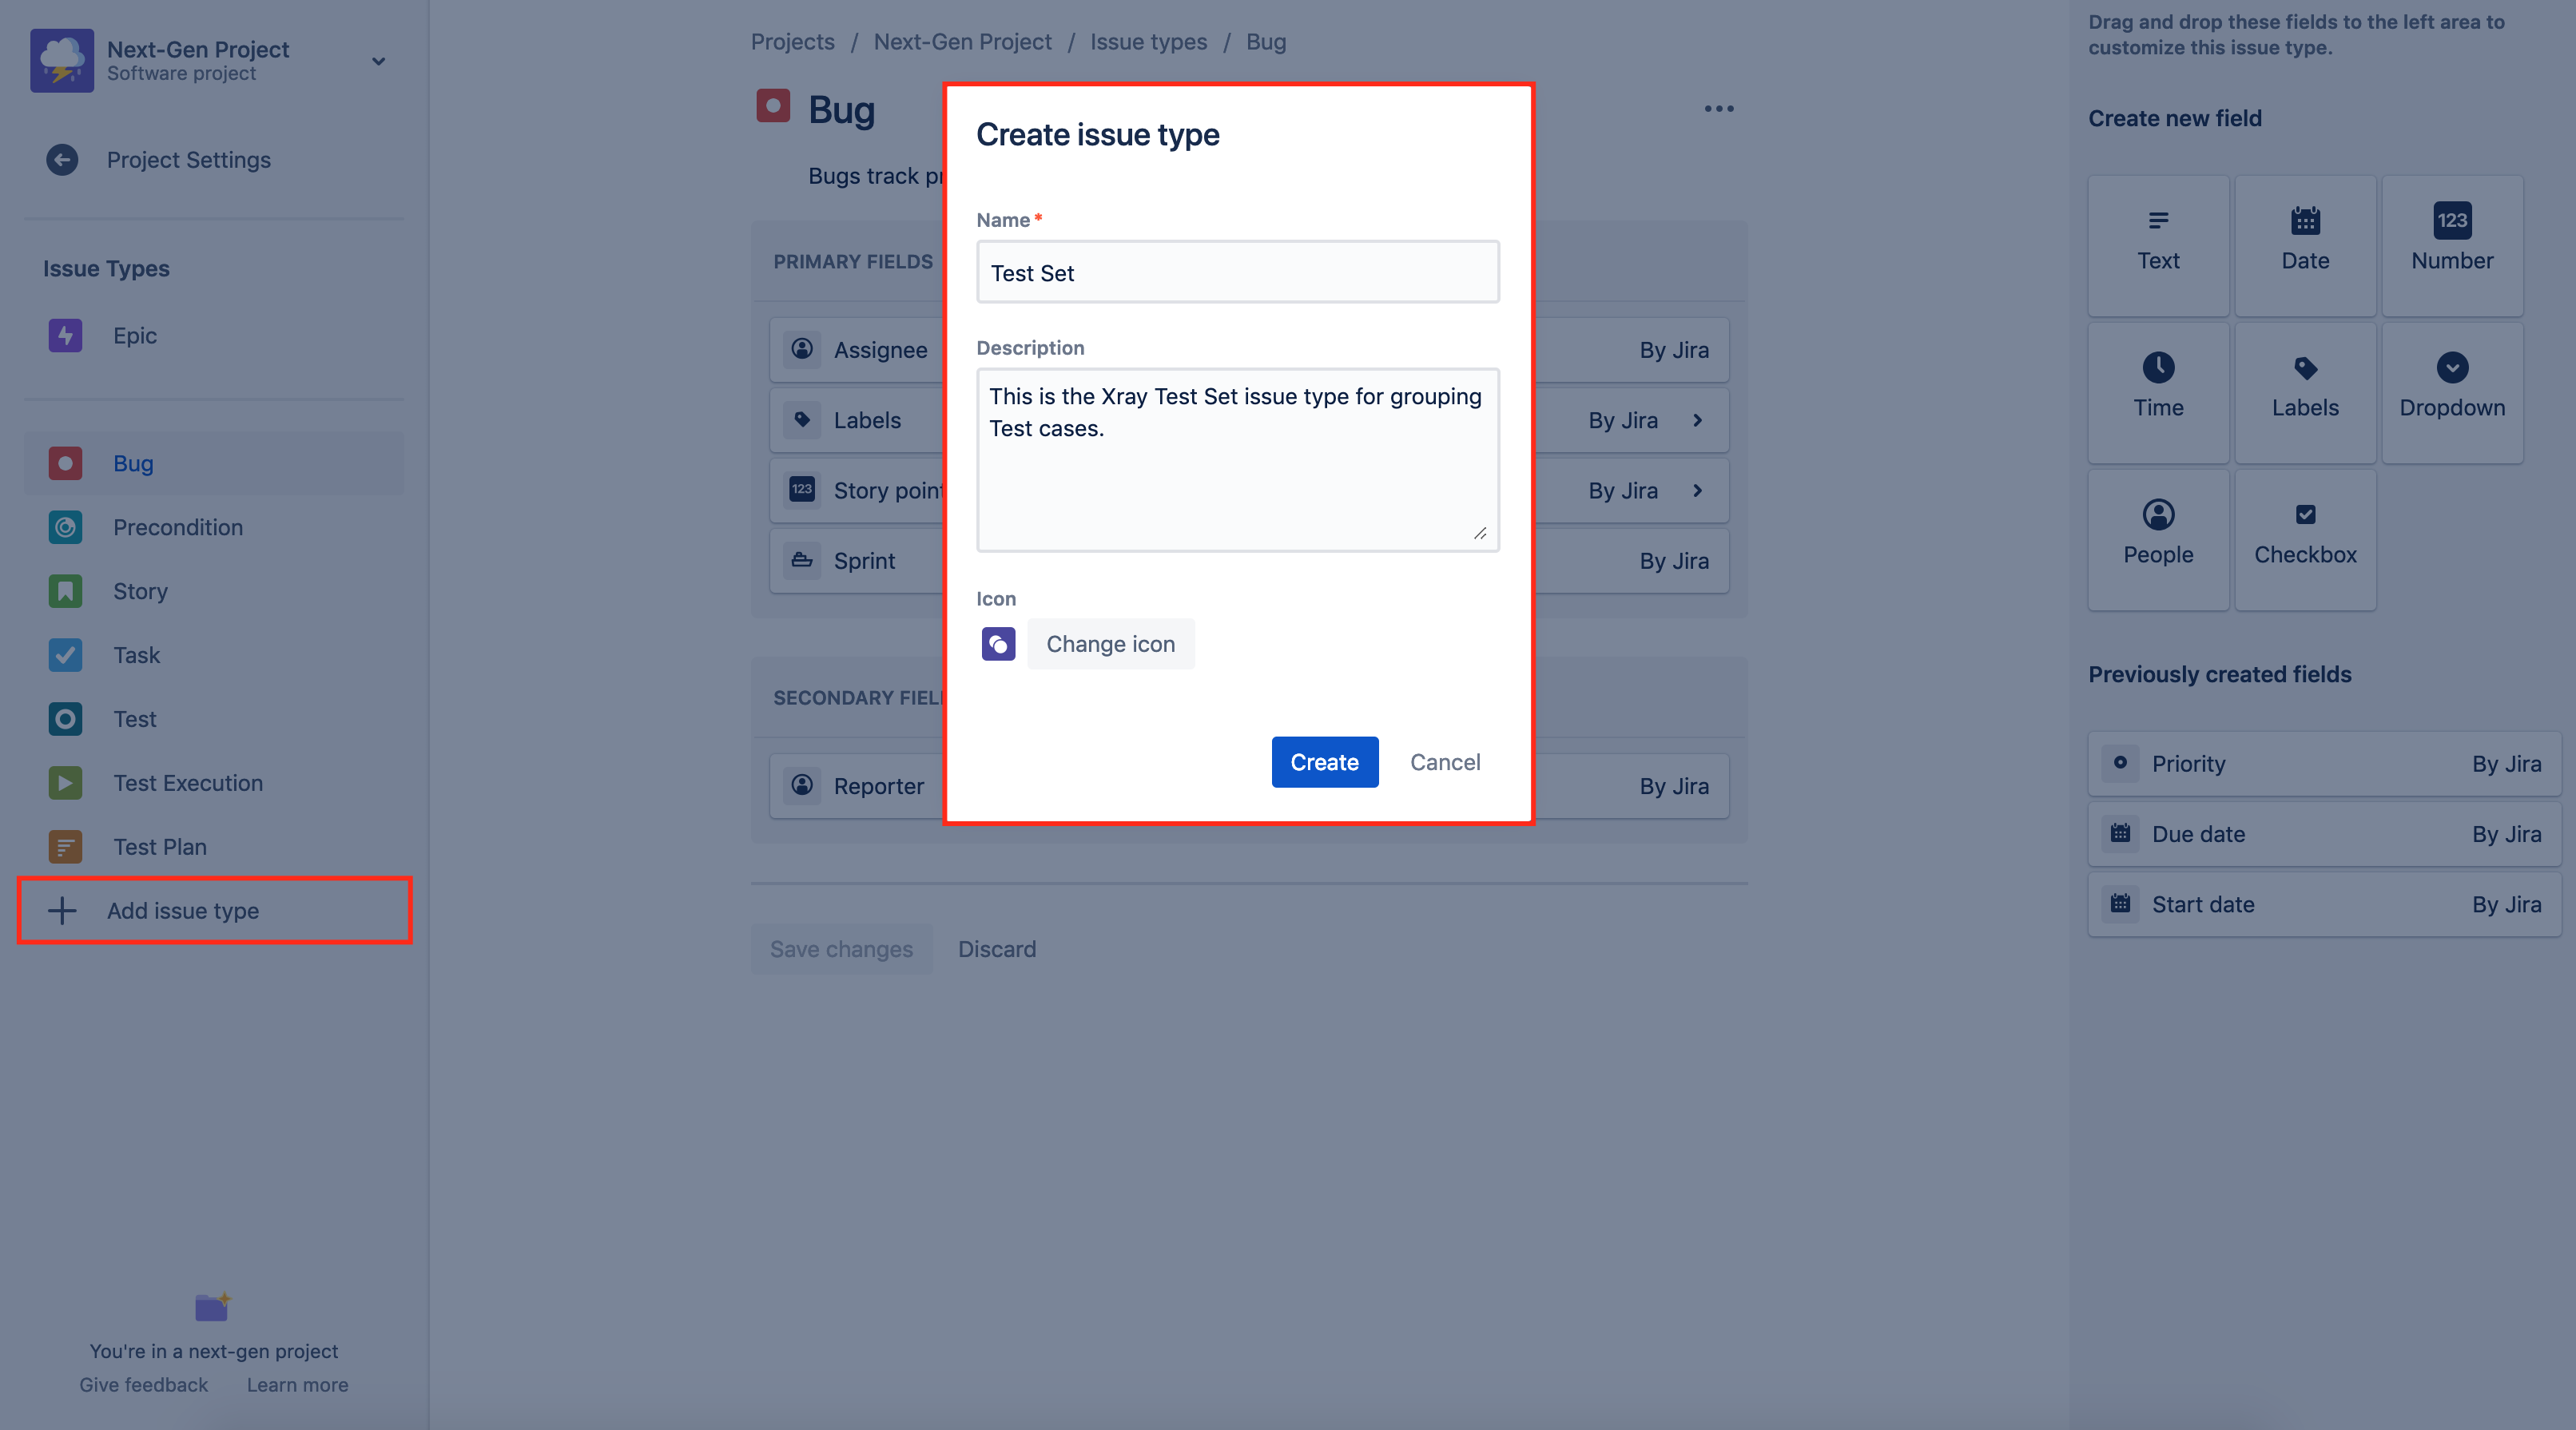Click the textarea resize handle in Description

coord(1480,533)
